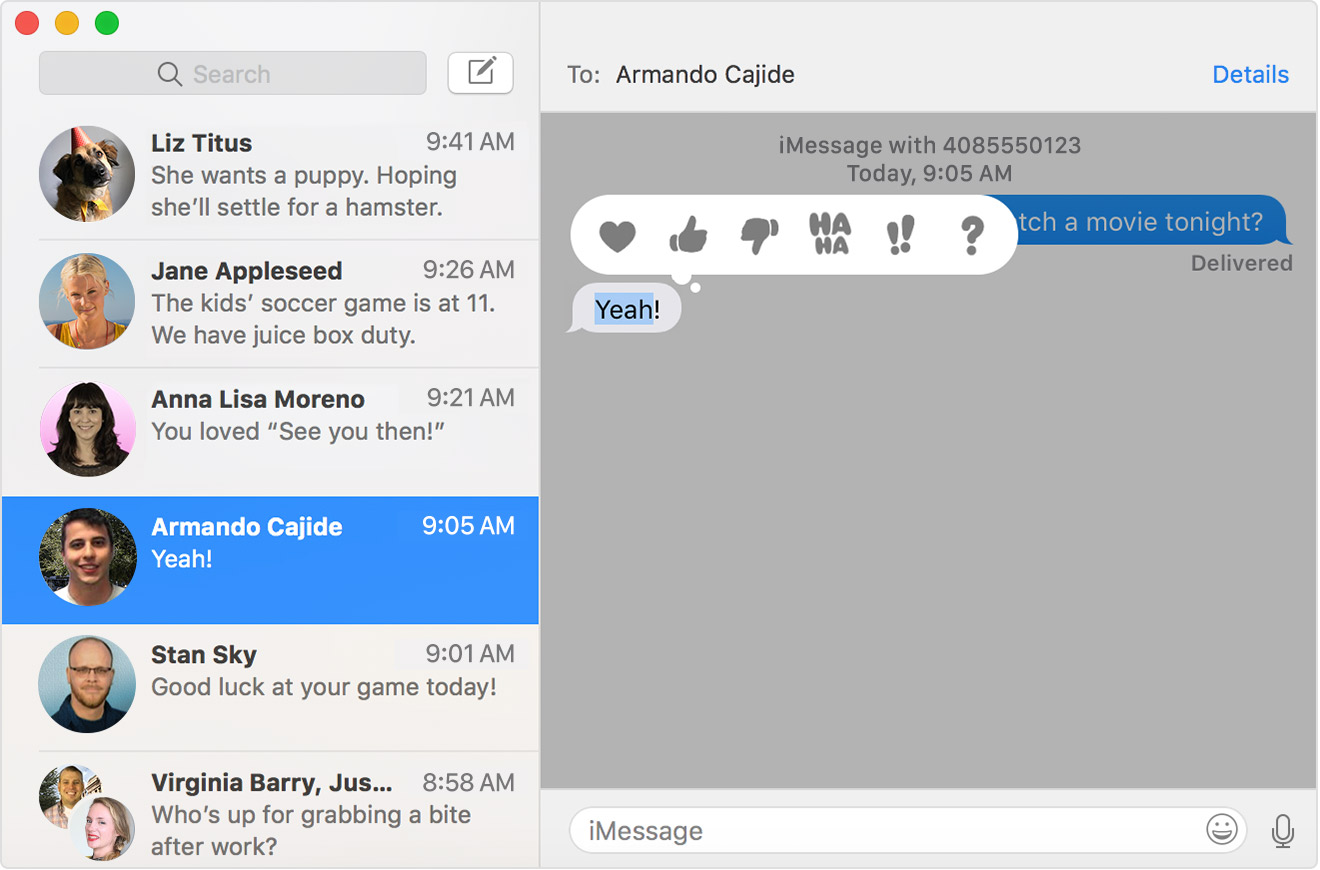Open conversation Details
The width and height of the screenshot is (1320, 870).
[1250, 74]
